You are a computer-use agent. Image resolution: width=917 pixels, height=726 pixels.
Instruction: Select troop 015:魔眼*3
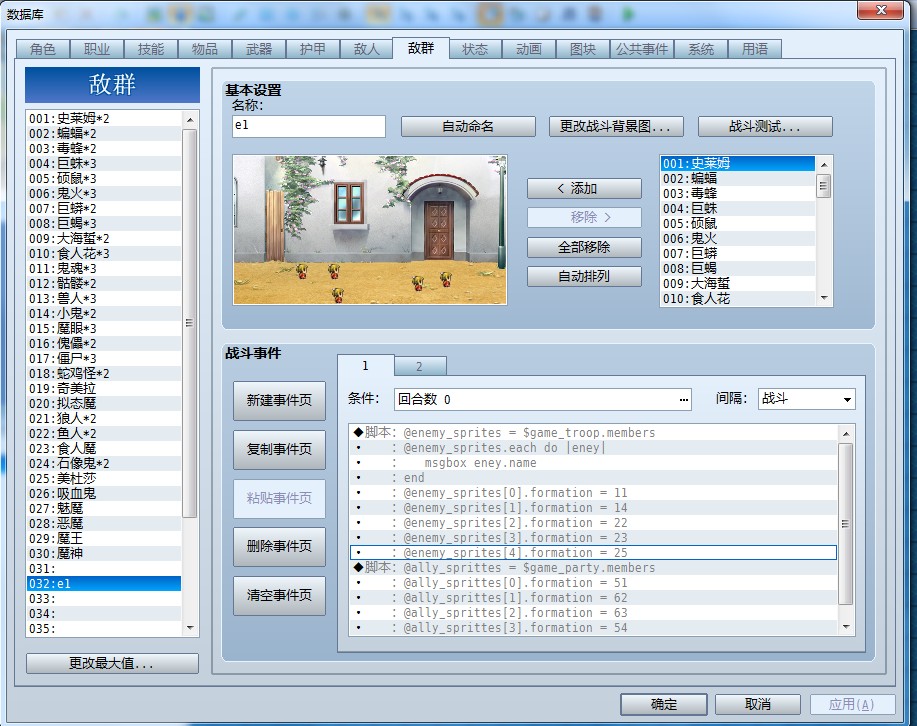[x=104, y=328]
